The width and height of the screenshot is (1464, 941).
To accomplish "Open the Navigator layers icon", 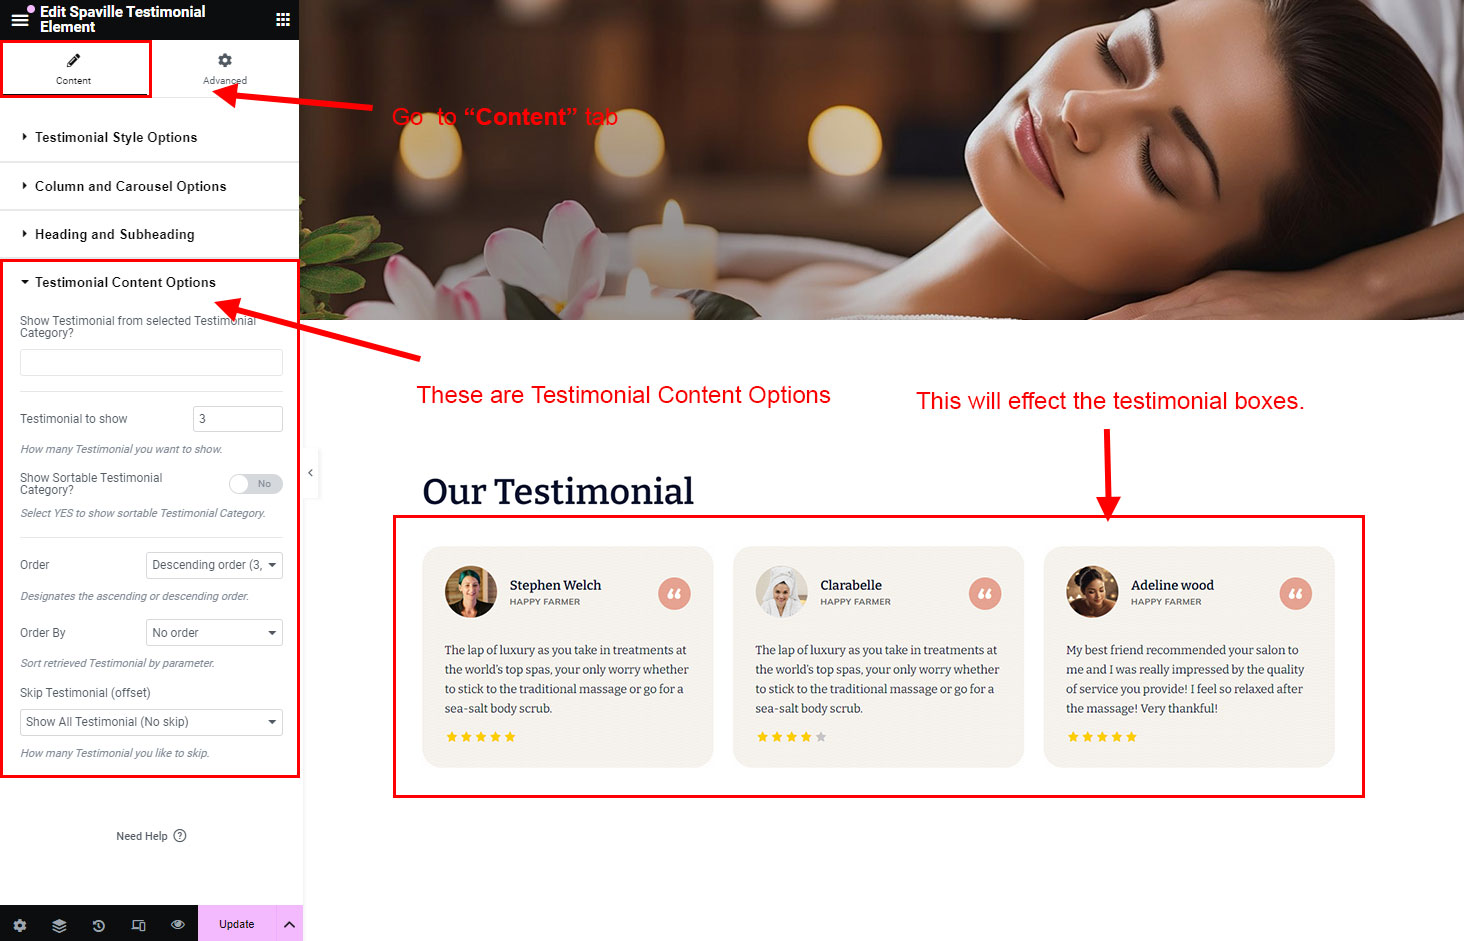I will 59,925.
